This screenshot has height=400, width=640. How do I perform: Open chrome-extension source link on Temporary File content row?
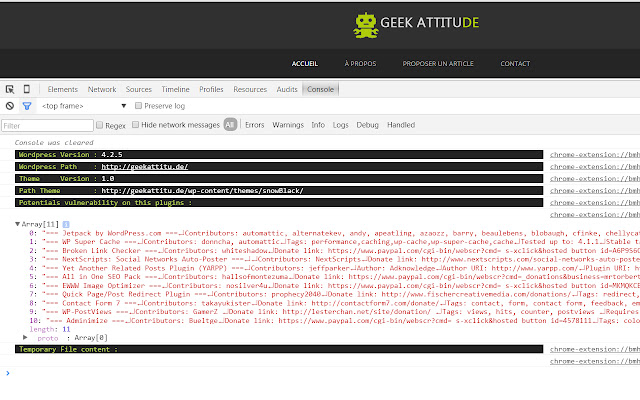(x=595, y=349)
